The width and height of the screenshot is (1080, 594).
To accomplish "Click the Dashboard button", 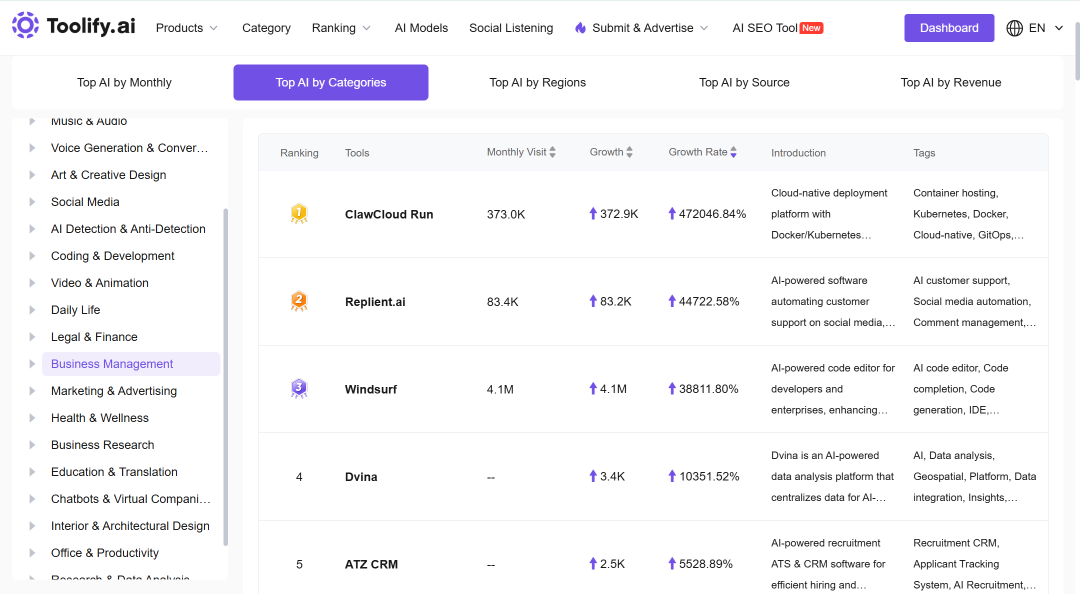I will [x=949, y=28].
